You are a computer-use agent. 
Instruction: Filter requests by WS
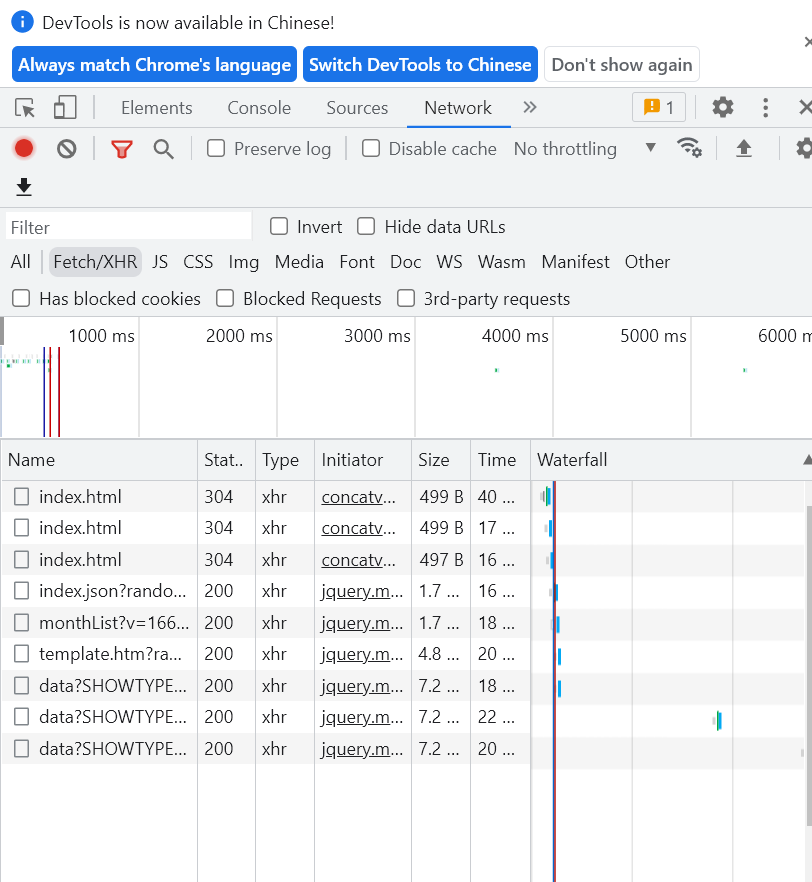[449, 262]
